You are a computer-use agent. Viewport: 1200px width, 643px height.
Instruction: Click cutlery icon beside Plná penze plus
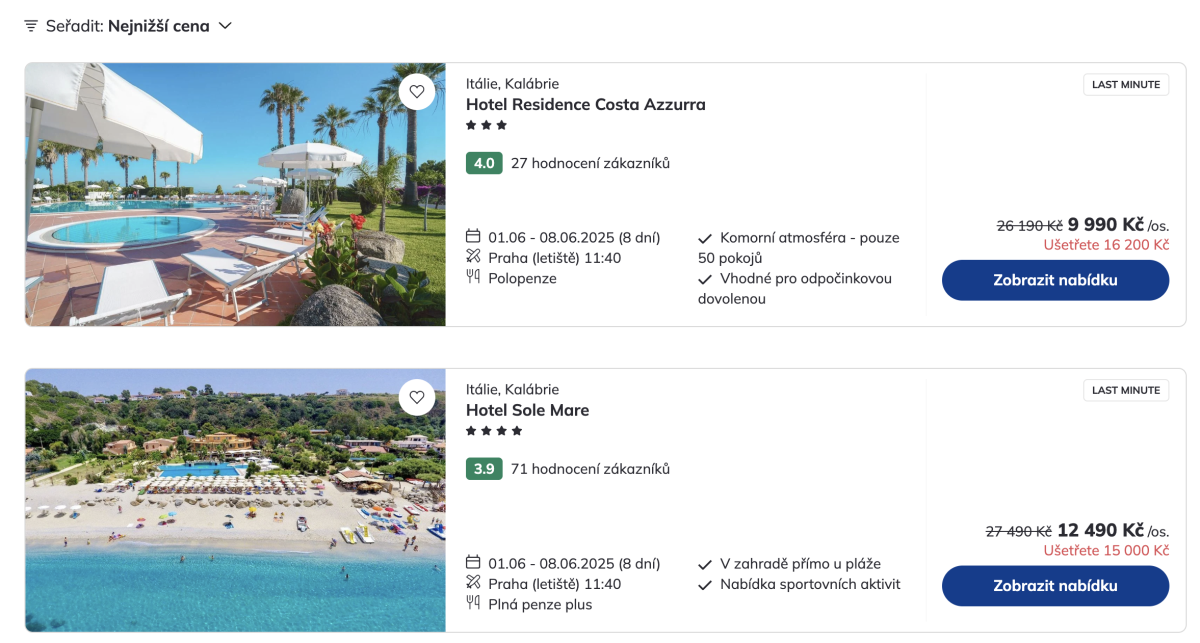click(x=474, y=603)
